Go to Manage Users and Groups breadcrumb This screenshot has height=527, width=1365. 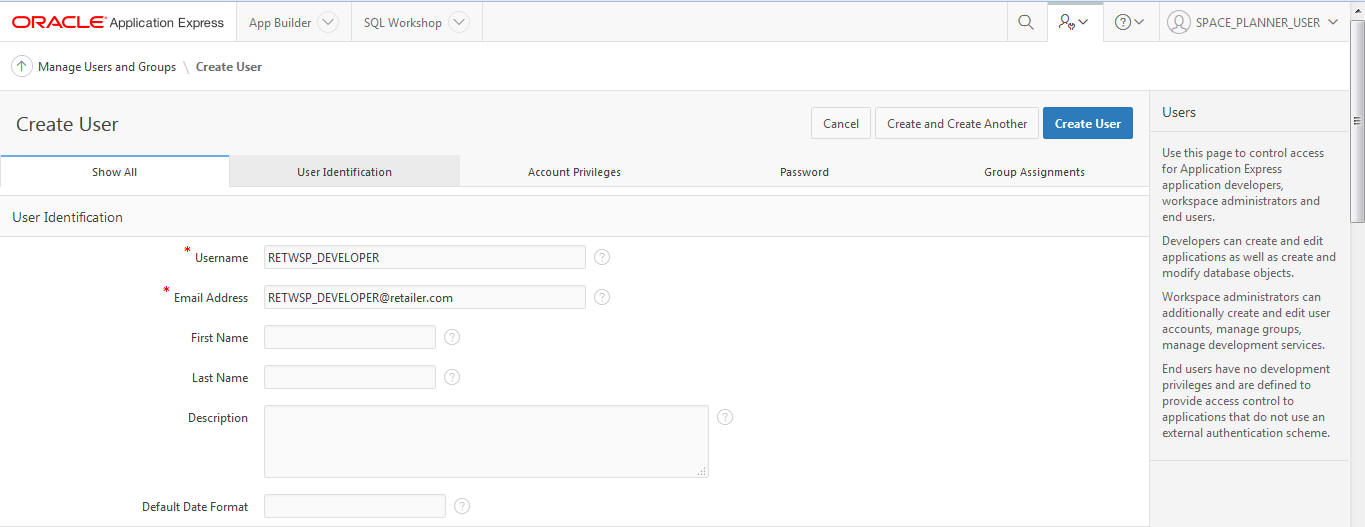tap(107, 67)
